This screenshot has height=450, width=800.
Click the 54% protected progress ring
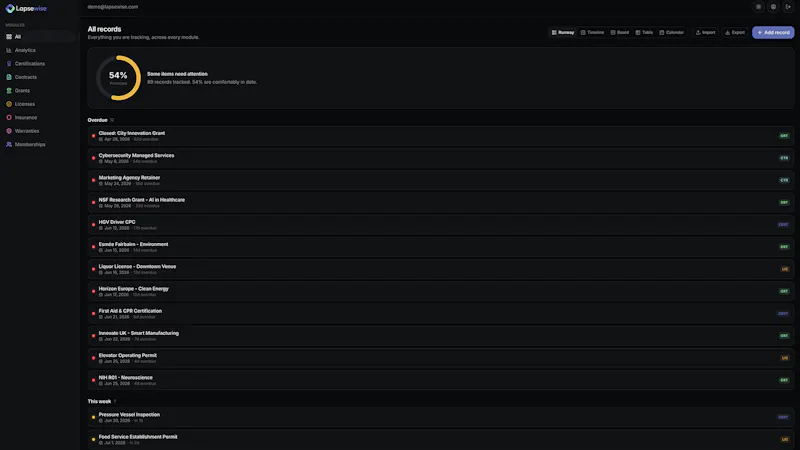click(x=118, y=78)
